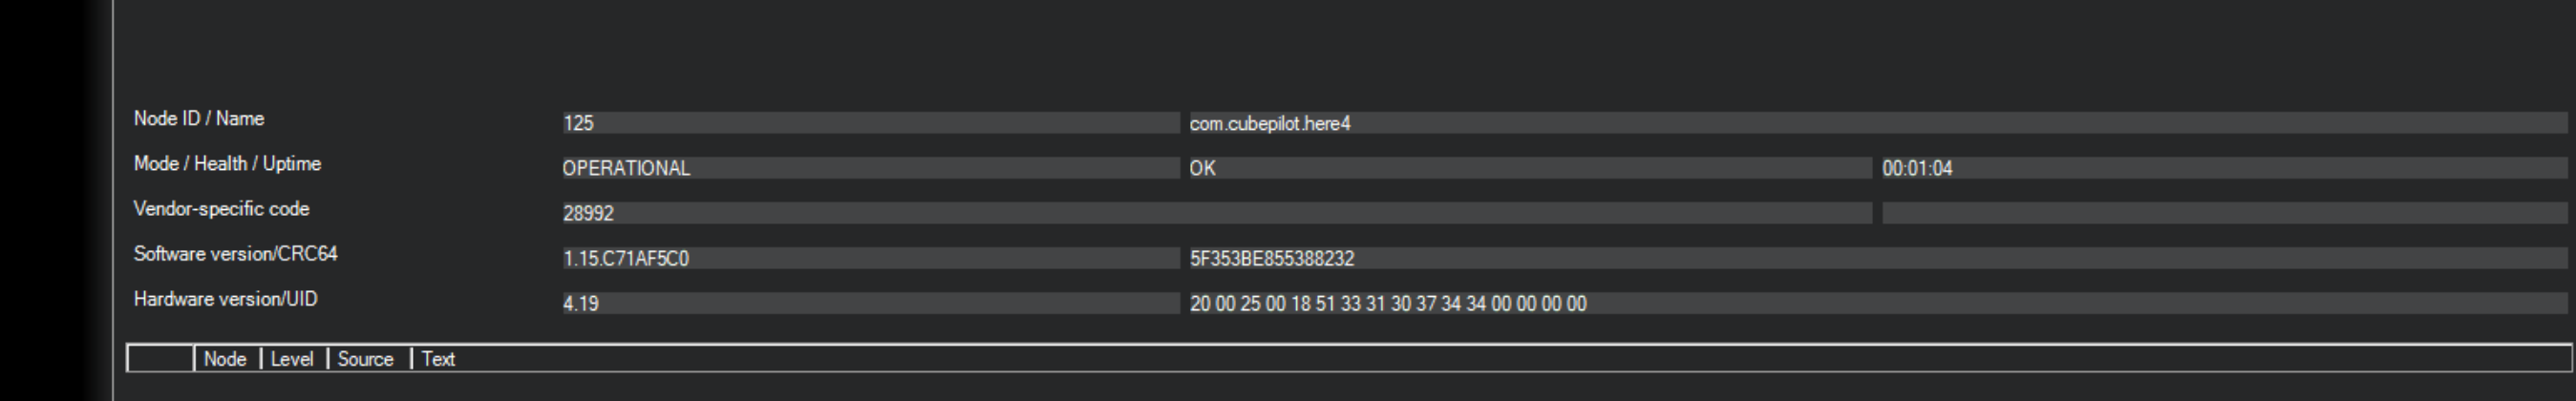Click the "Node ID / Name" label

tap(199, 119)
